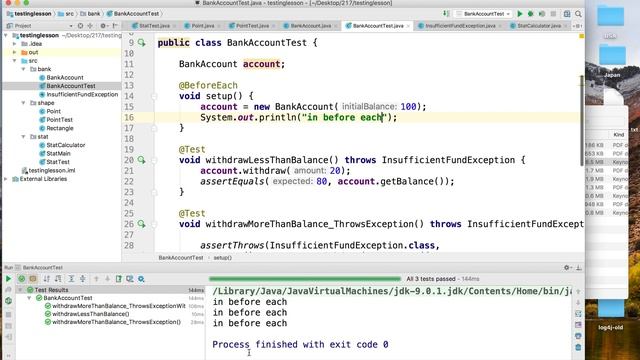Click Scroll from Source in Project panel
640x360 pixels.
point(80,25)
